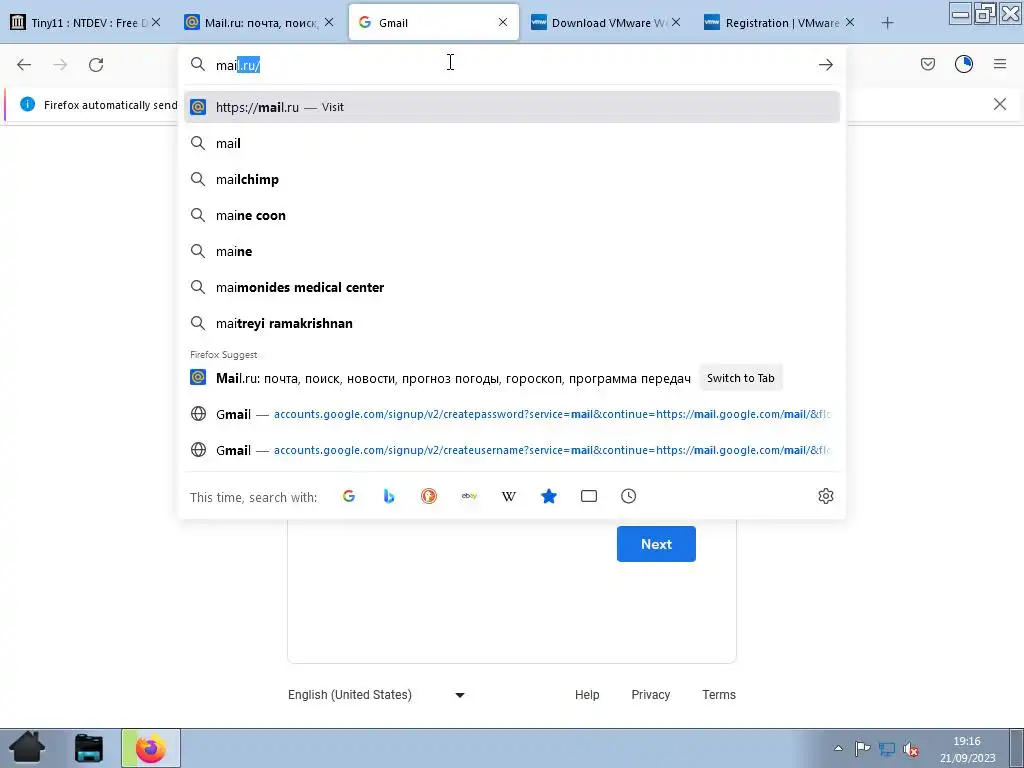Select the 'maine coon' search suggestion
The height and width of the screenshot is (768, 1024).
point(512,215)
